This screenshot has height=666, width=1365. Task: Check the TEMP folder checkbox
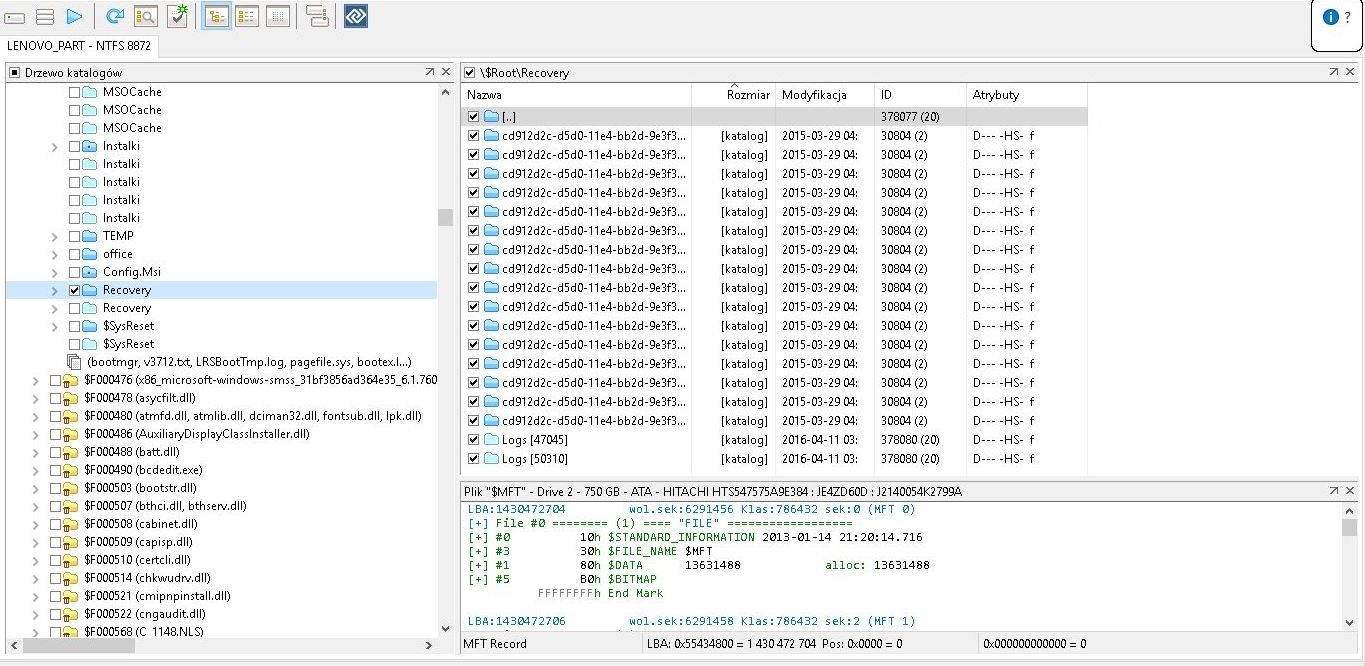pos(74,236)
